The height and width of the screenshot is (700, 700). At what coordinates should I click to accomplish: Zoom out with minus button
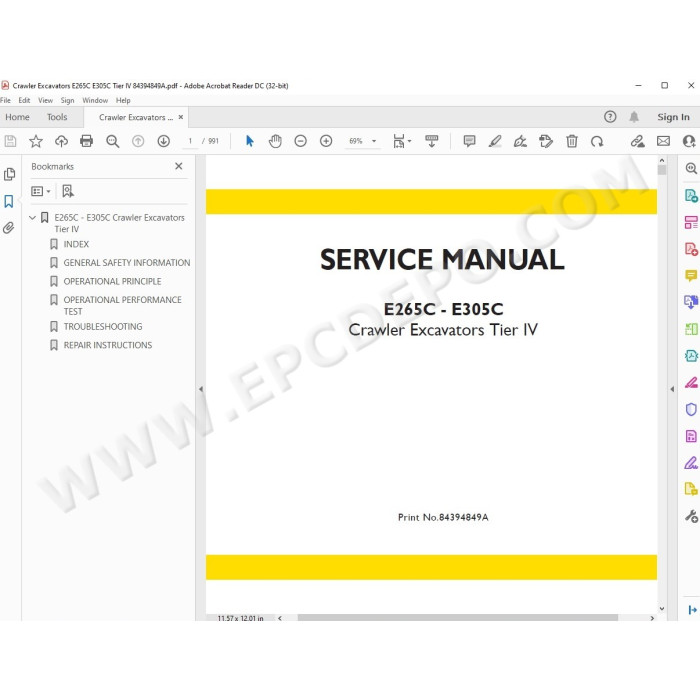coord(300,142)
